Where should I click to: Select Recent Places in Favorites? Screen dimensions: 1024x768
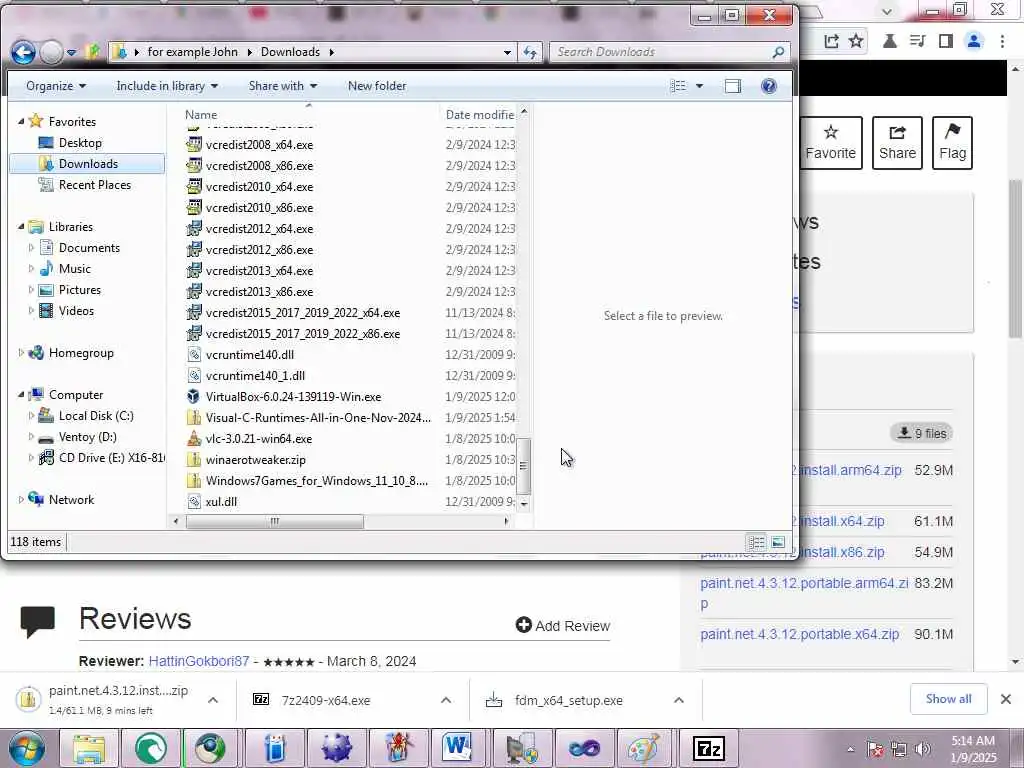(x=95, y=185)
